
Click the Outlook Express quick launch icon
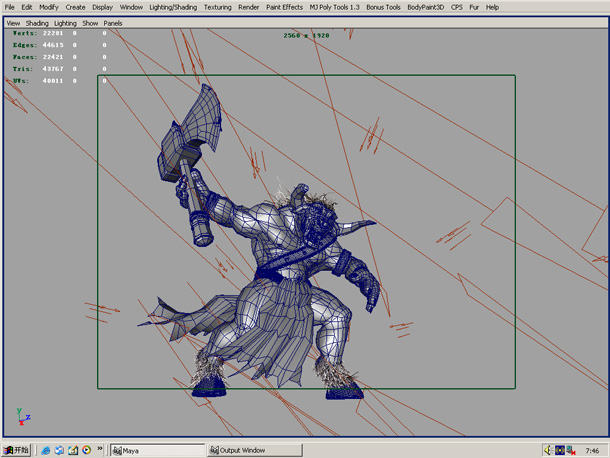59,450
